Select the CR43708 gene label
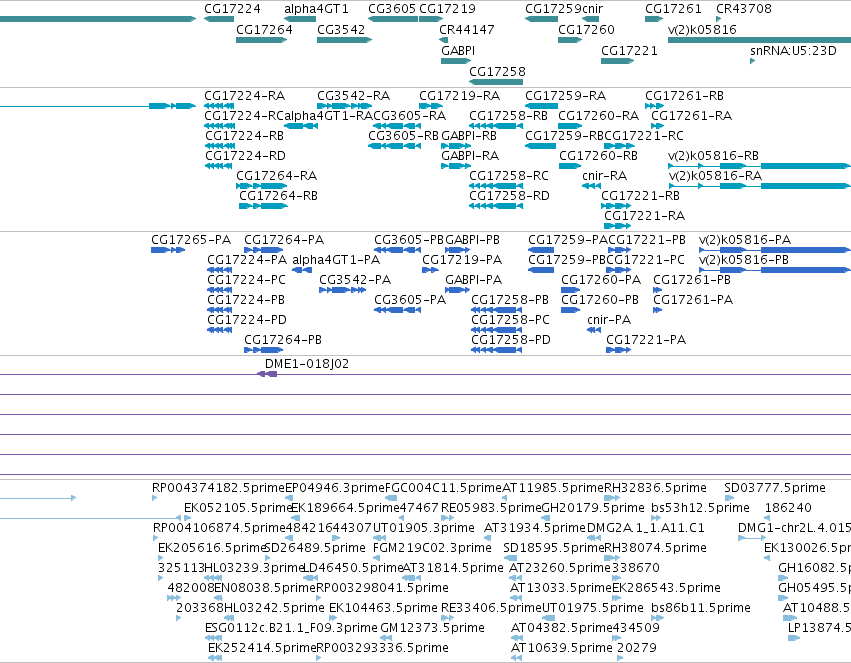The height and width of the screenshot is (663, 851). point(744,9)
